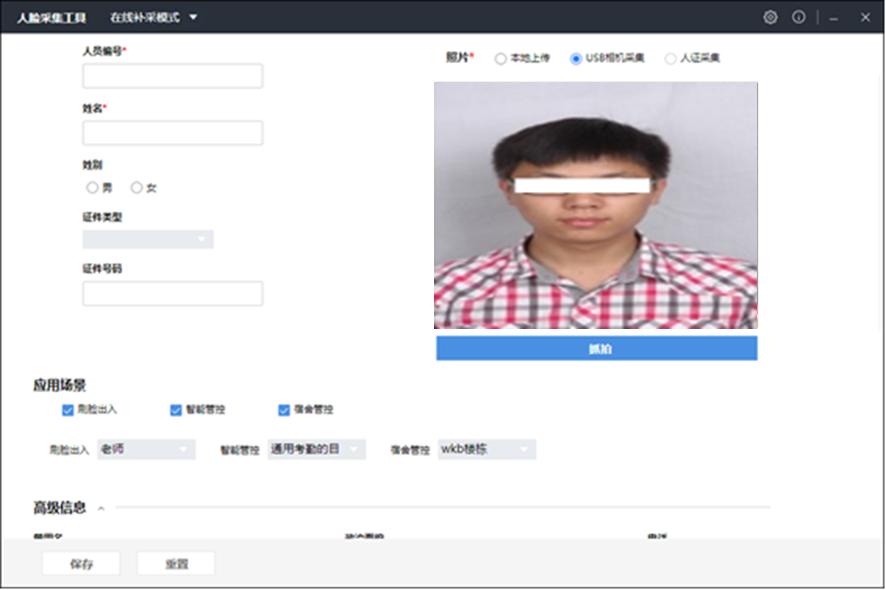Viewport: 886px width, 590px height.
Task: Click the 保存 save button
Action: coord(79,562)
